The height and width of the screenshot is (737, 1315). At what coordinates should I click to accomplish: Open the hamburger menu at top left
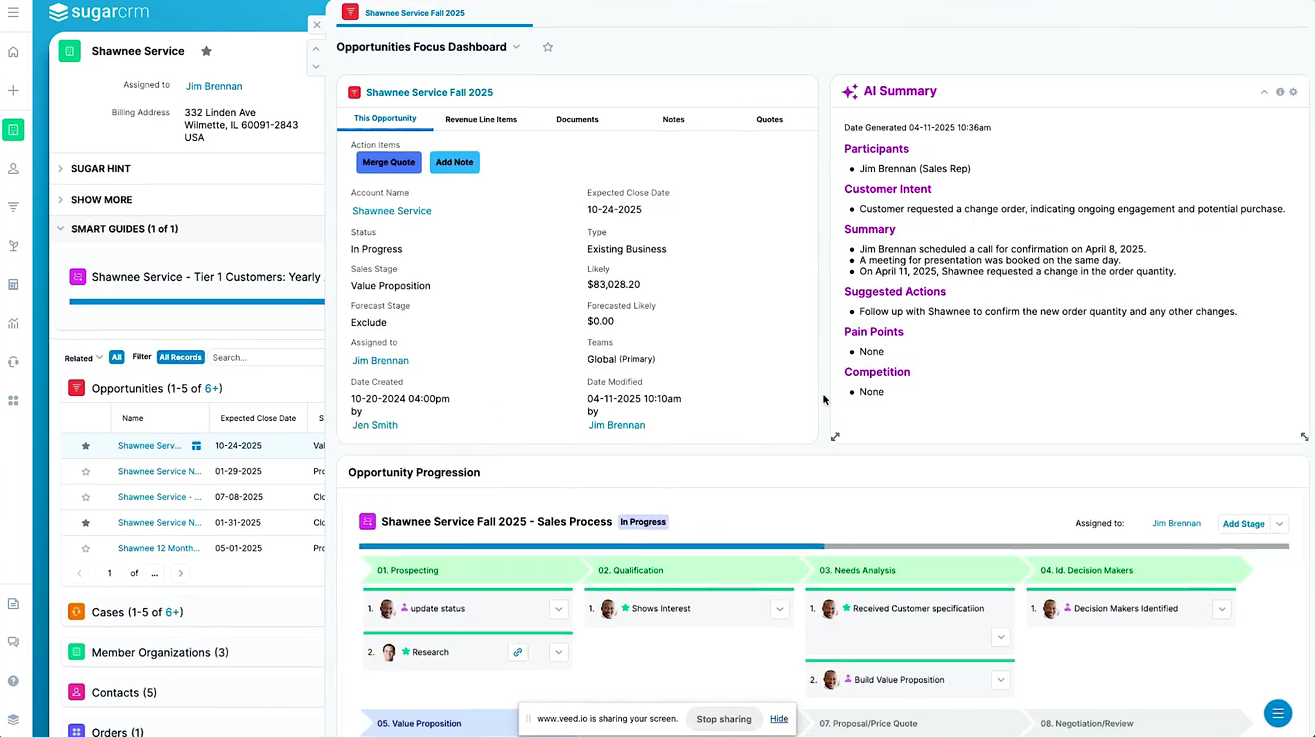tap(13, 13)
